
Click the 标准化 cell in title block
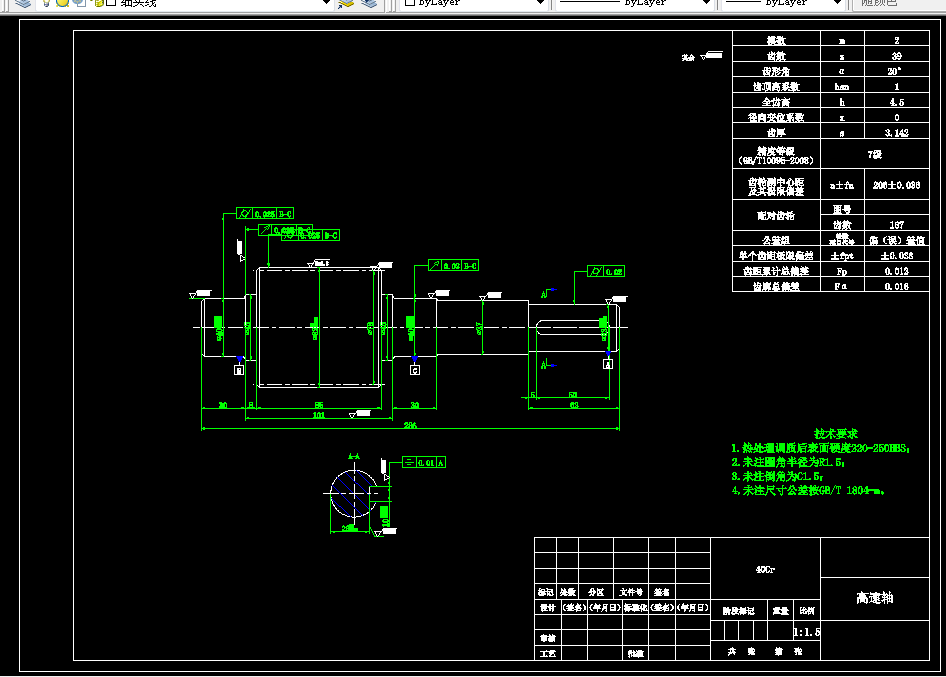coord(636,607)
